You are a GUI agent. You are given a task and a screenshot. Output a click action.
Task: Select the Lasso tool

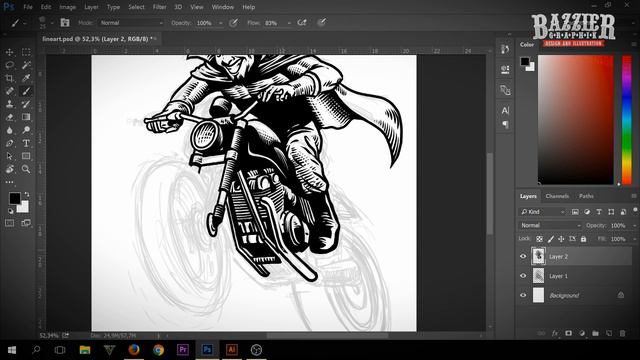(9, 65)
